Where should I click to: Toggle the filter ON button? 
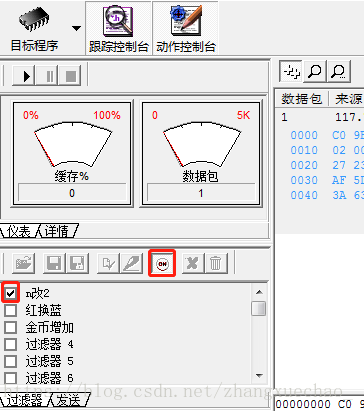coord(162,264)
